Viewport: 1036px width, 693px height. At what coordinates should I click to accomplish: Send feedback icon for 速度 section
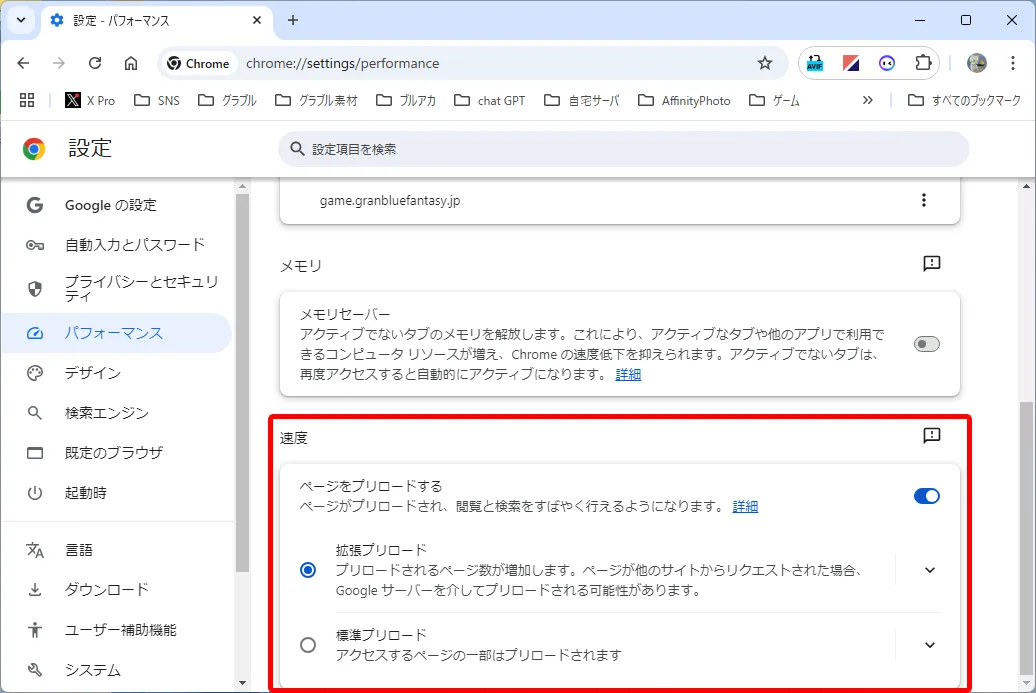[932, 436]
